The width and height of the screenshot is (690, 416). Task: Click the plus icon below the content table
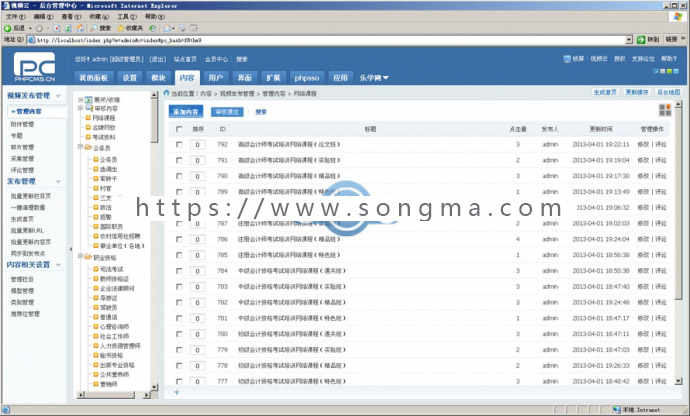pyautogui.click(x=176, y=392)
